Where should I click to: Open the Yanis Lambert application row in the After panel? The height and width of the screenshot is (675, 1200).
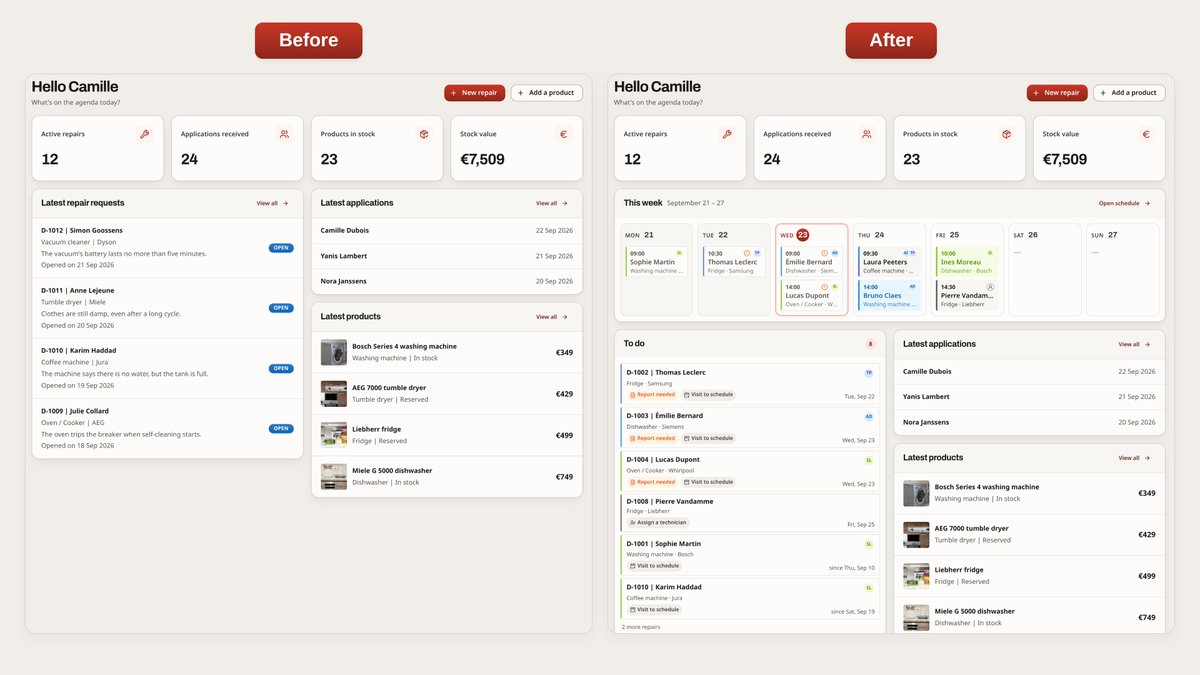click(1029, 397)
